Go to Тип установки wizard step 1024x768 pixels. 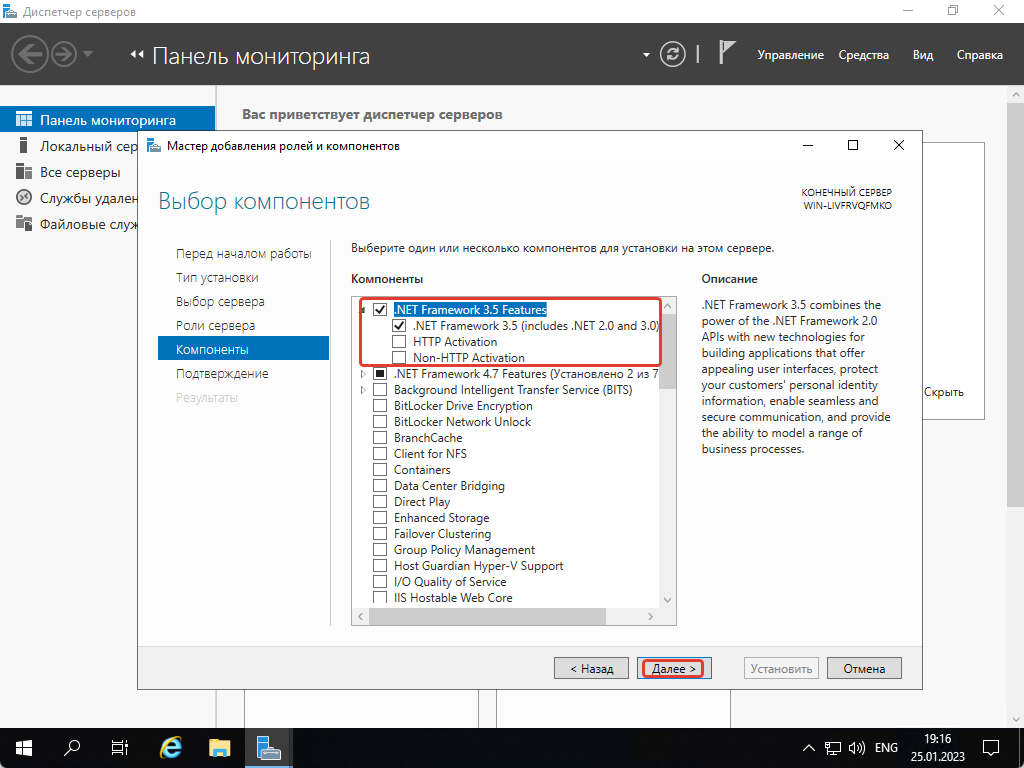pos(217,278)
